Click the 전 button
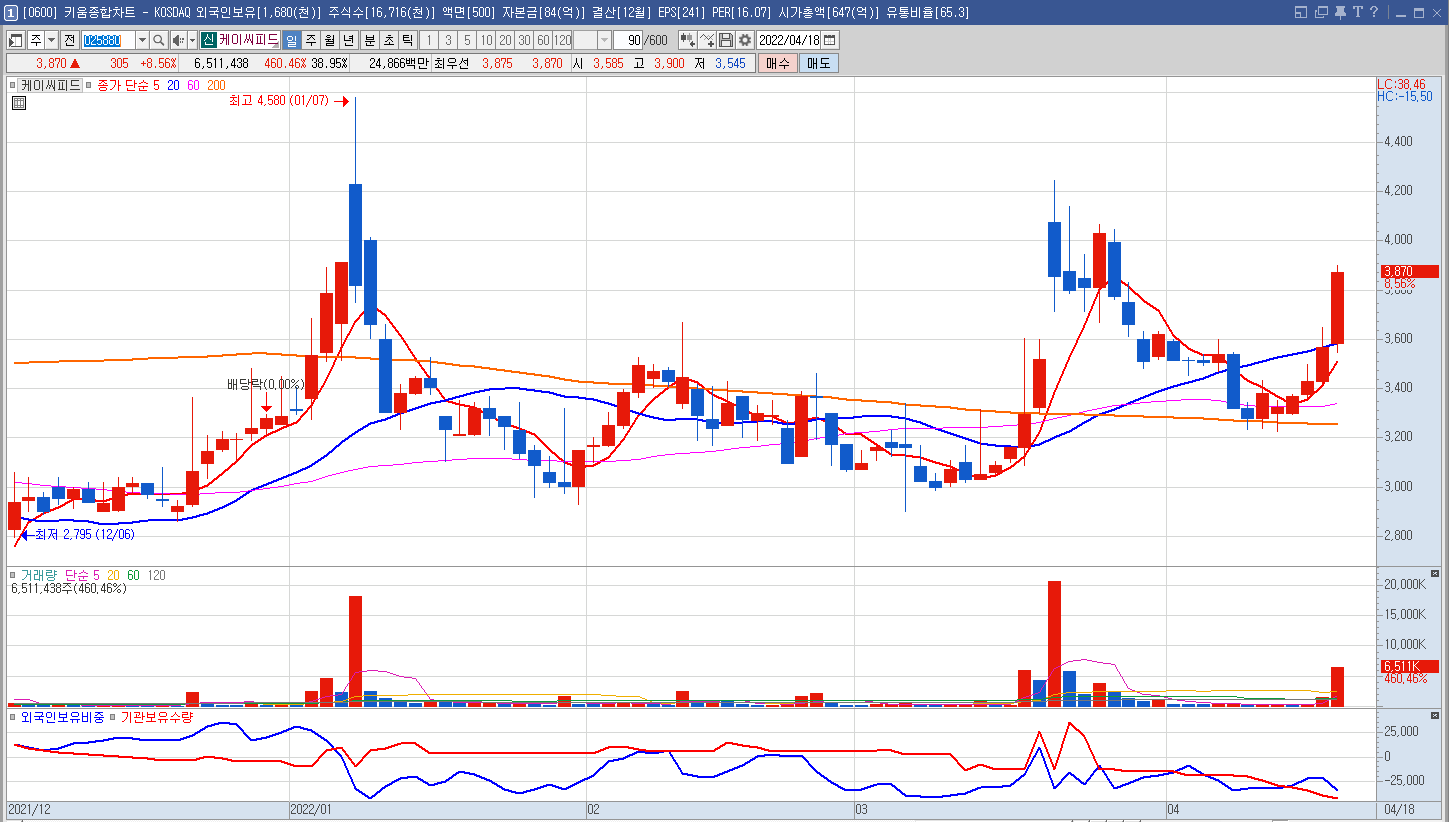The image size is (1449, 822). tap(69, 40)
